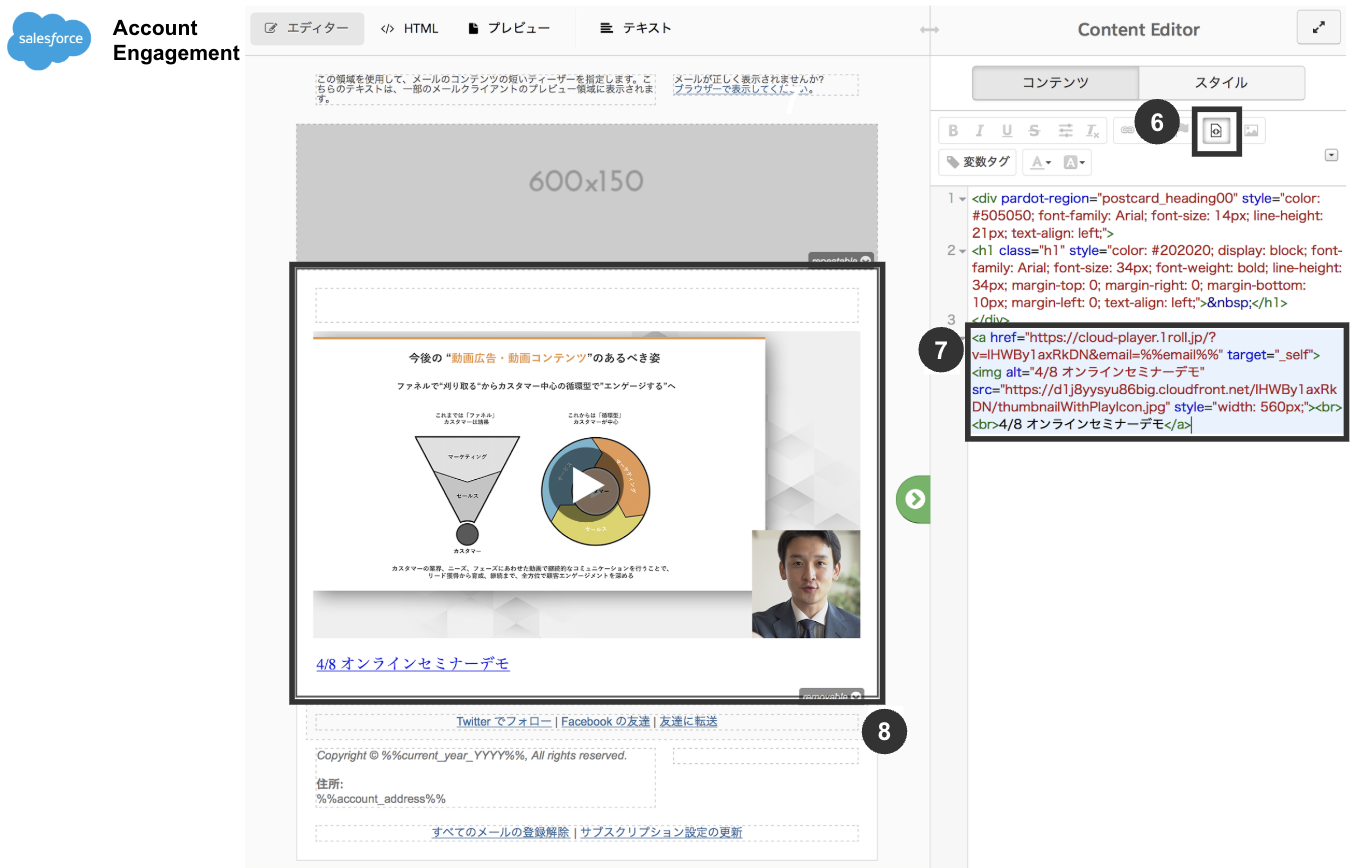This screenshot has width=1364, height=868.
Task: Open the removable options dropdown
Action: pos(855,695)
